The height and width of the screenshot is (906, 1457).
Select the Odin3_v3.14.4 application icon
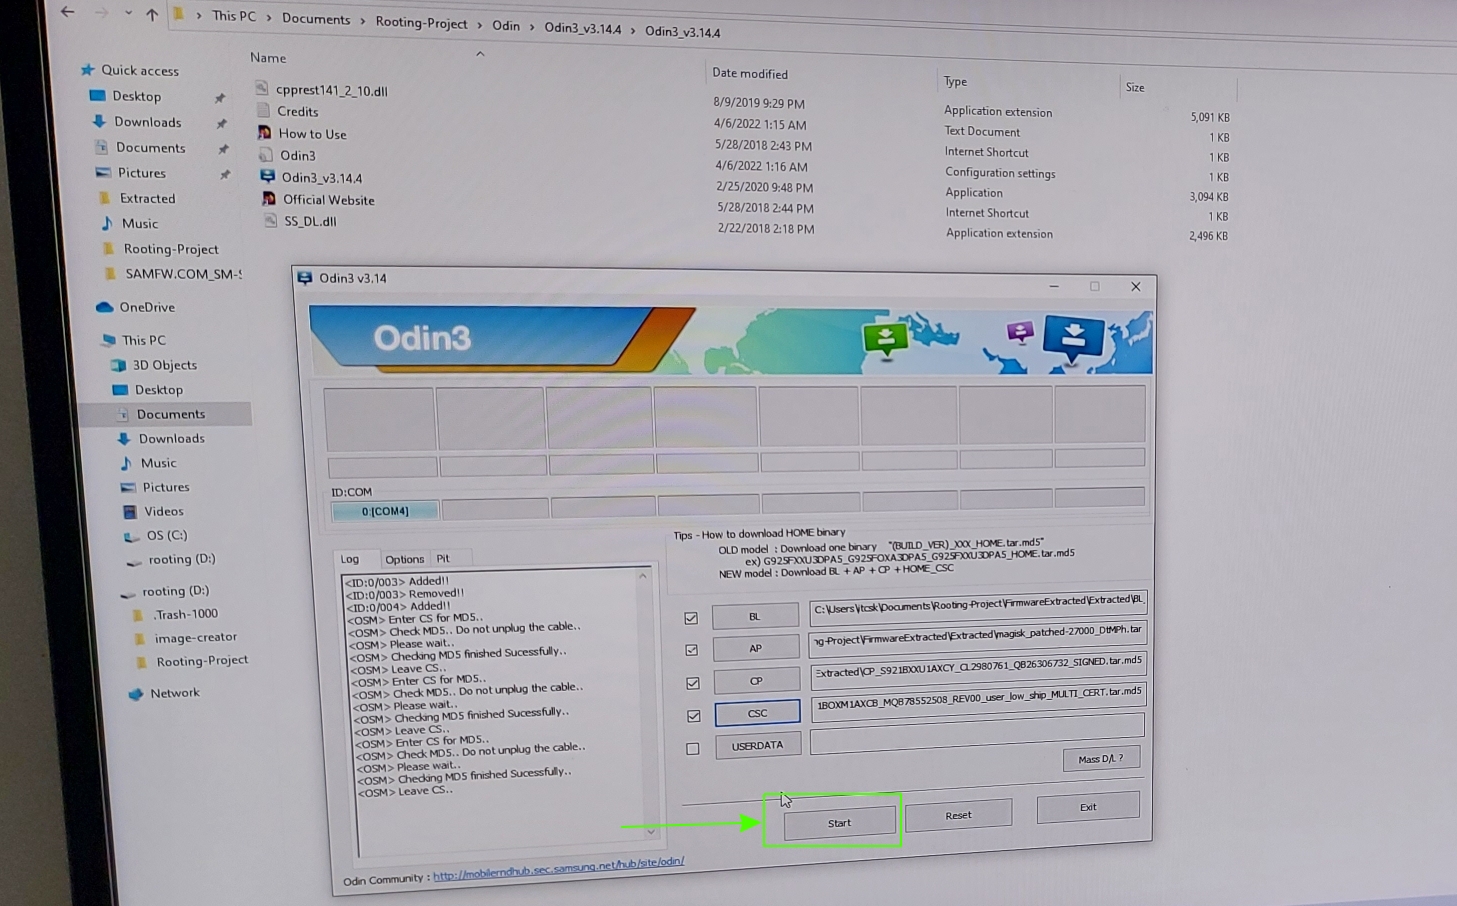click(267, 176)
